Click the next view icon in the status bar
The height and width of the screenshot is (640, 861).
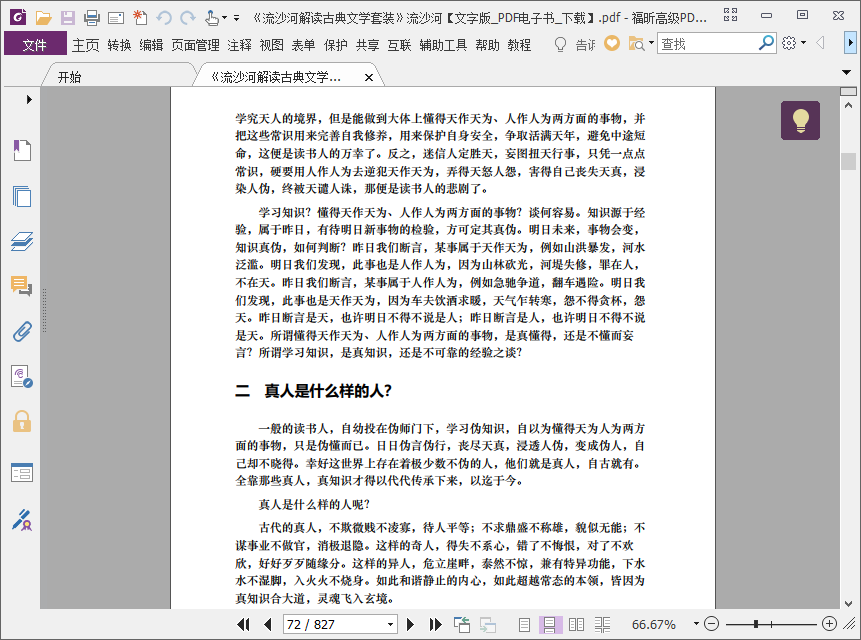[x=488, y=624]
